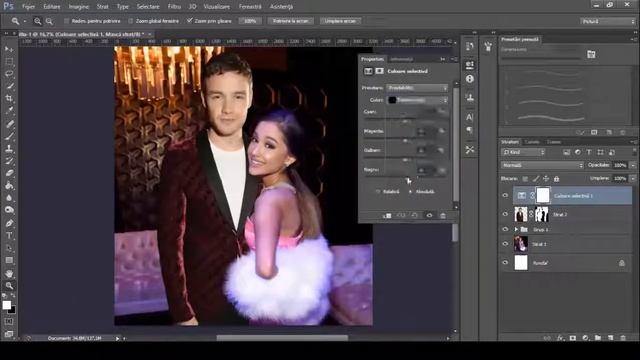The height and width of the screenshot is (360, 640).
Task: Click the horizontal canvas scrollbar
Action: 282,338
